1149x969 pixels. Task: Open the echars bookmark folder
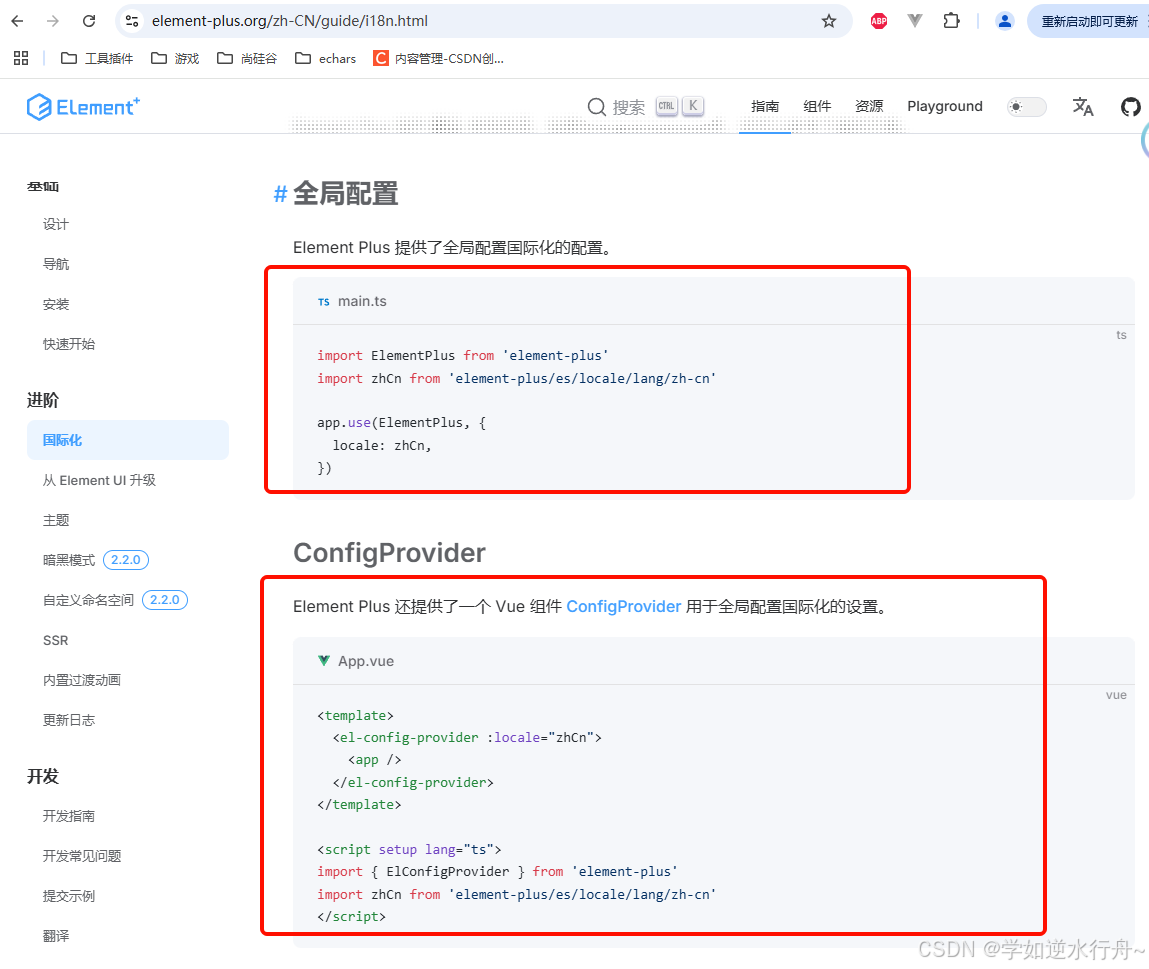click(325, 58)
